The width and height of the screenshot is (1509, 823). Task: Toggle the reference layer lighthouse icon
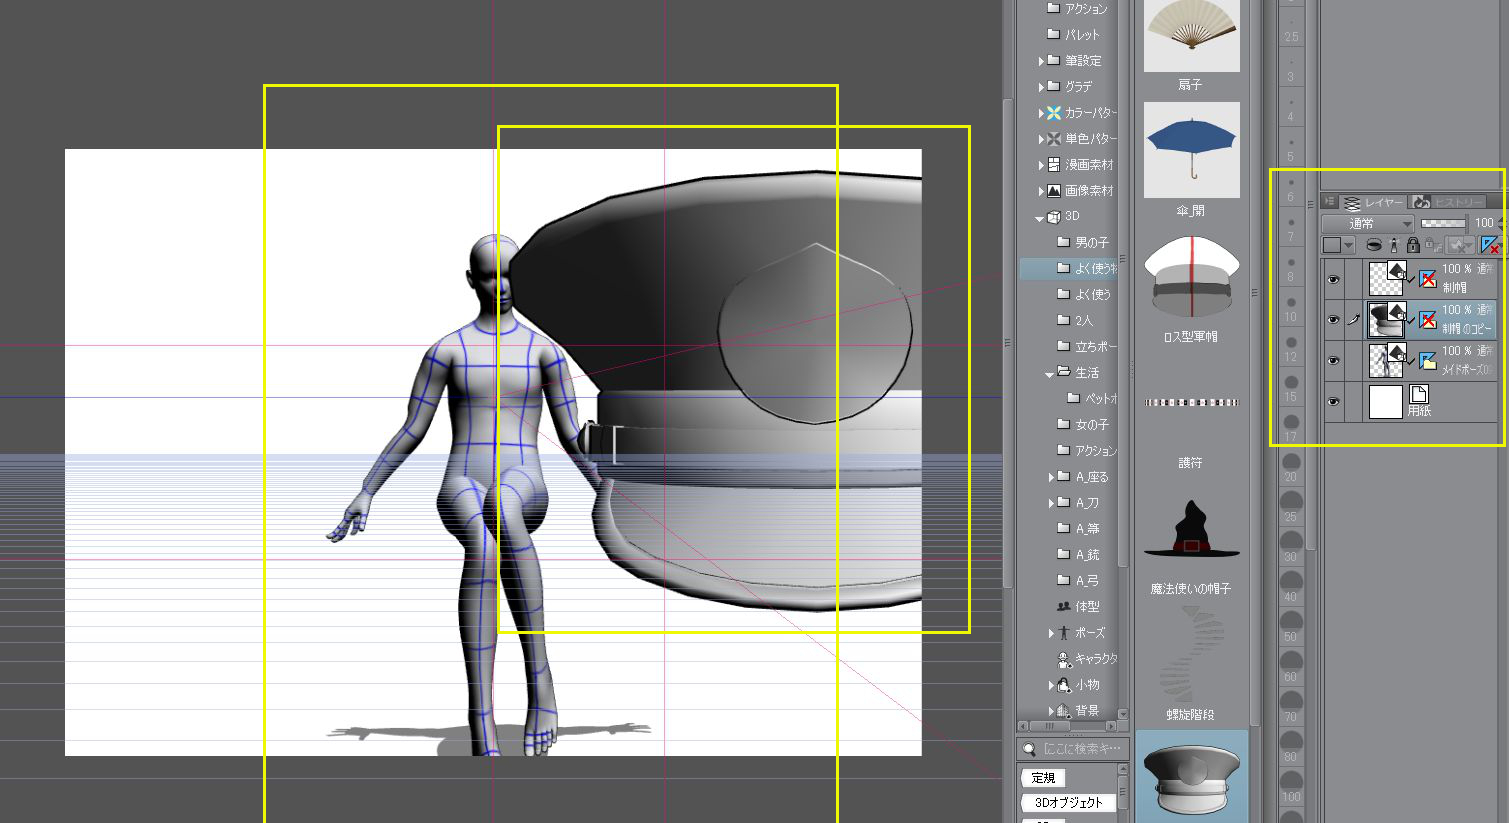[1393, 245]
